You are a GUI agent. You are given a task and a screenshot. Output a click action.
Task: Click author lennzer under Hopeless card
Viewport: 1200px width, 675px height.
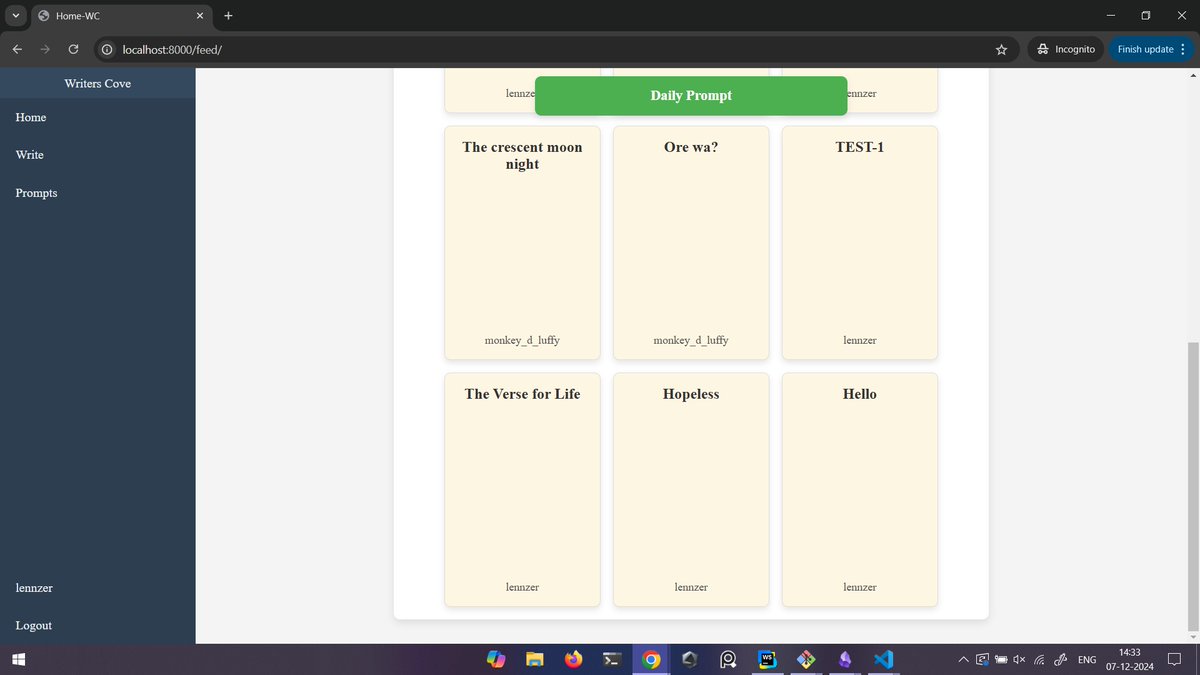(691, 587)
